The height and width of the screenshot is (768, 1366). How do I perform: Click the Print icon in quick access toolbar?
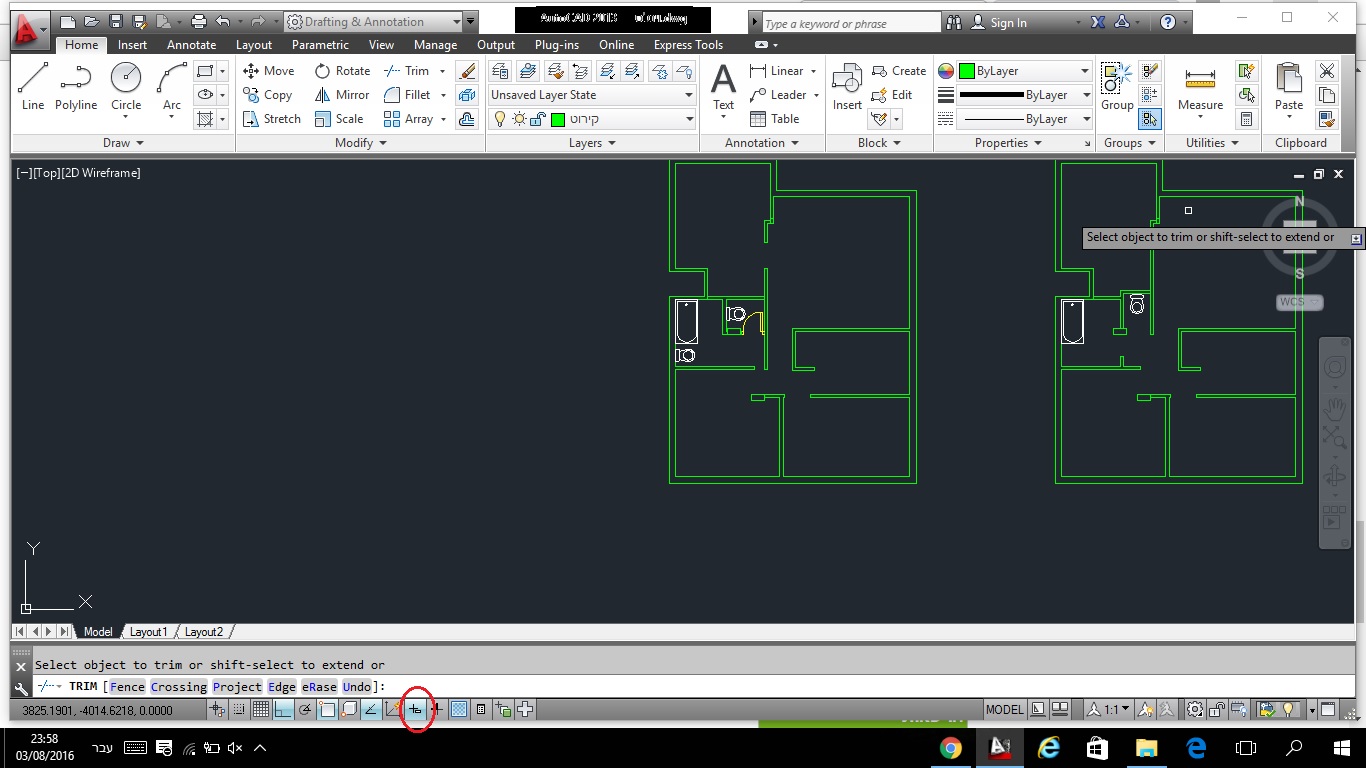click(x=199, y=22)
